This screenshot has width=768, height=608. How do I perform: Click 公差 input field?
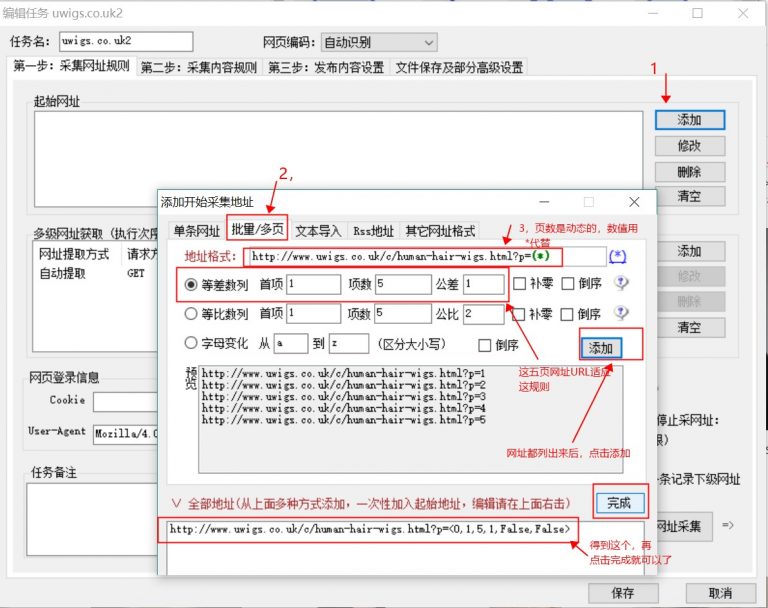point(484,284)
